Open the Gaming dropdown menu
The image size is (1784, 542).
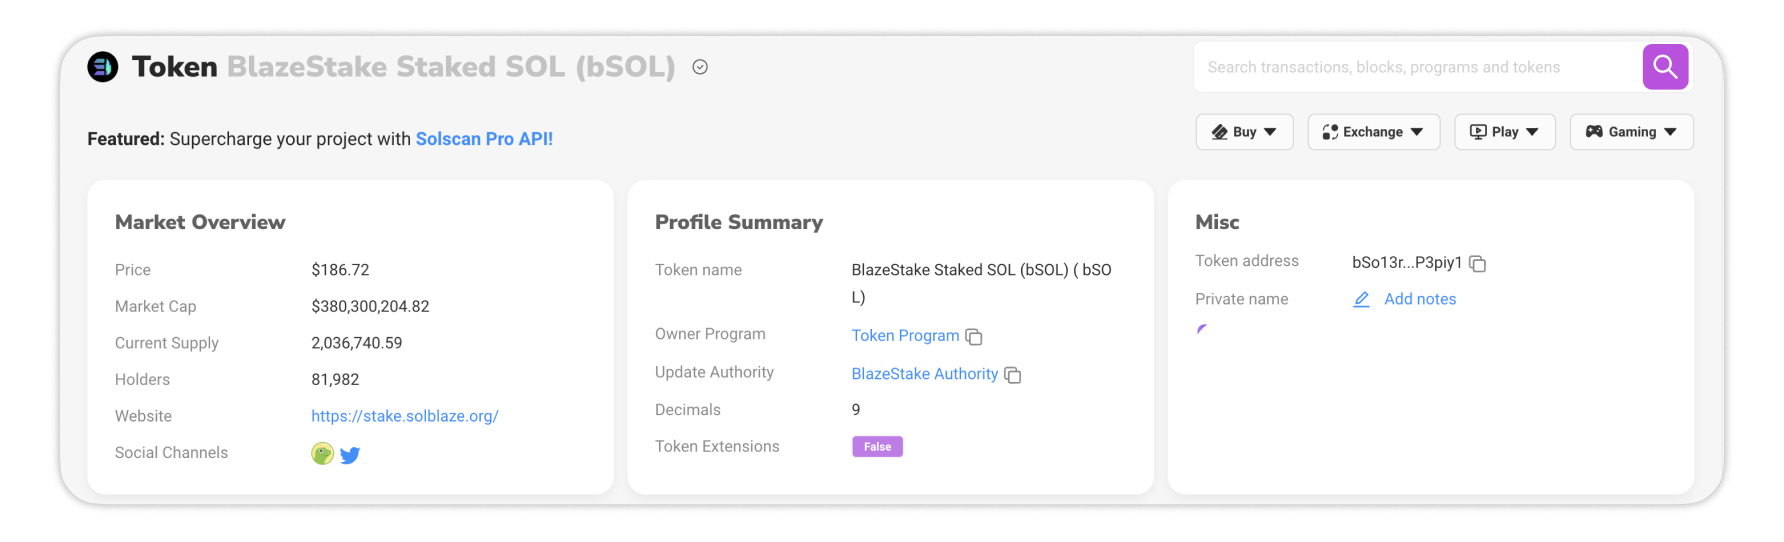coord(1631,132)
